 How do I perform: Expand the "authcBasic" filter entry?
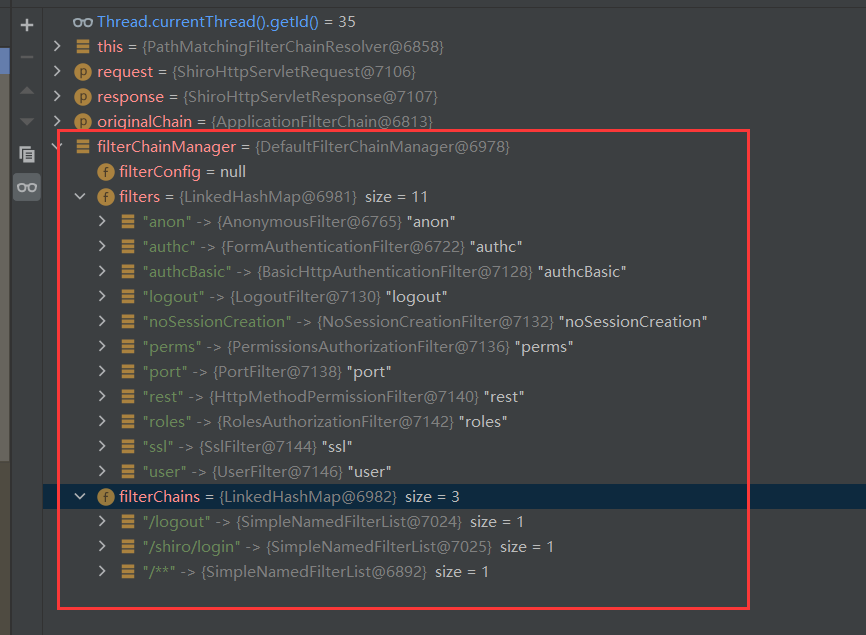(102, 271)
